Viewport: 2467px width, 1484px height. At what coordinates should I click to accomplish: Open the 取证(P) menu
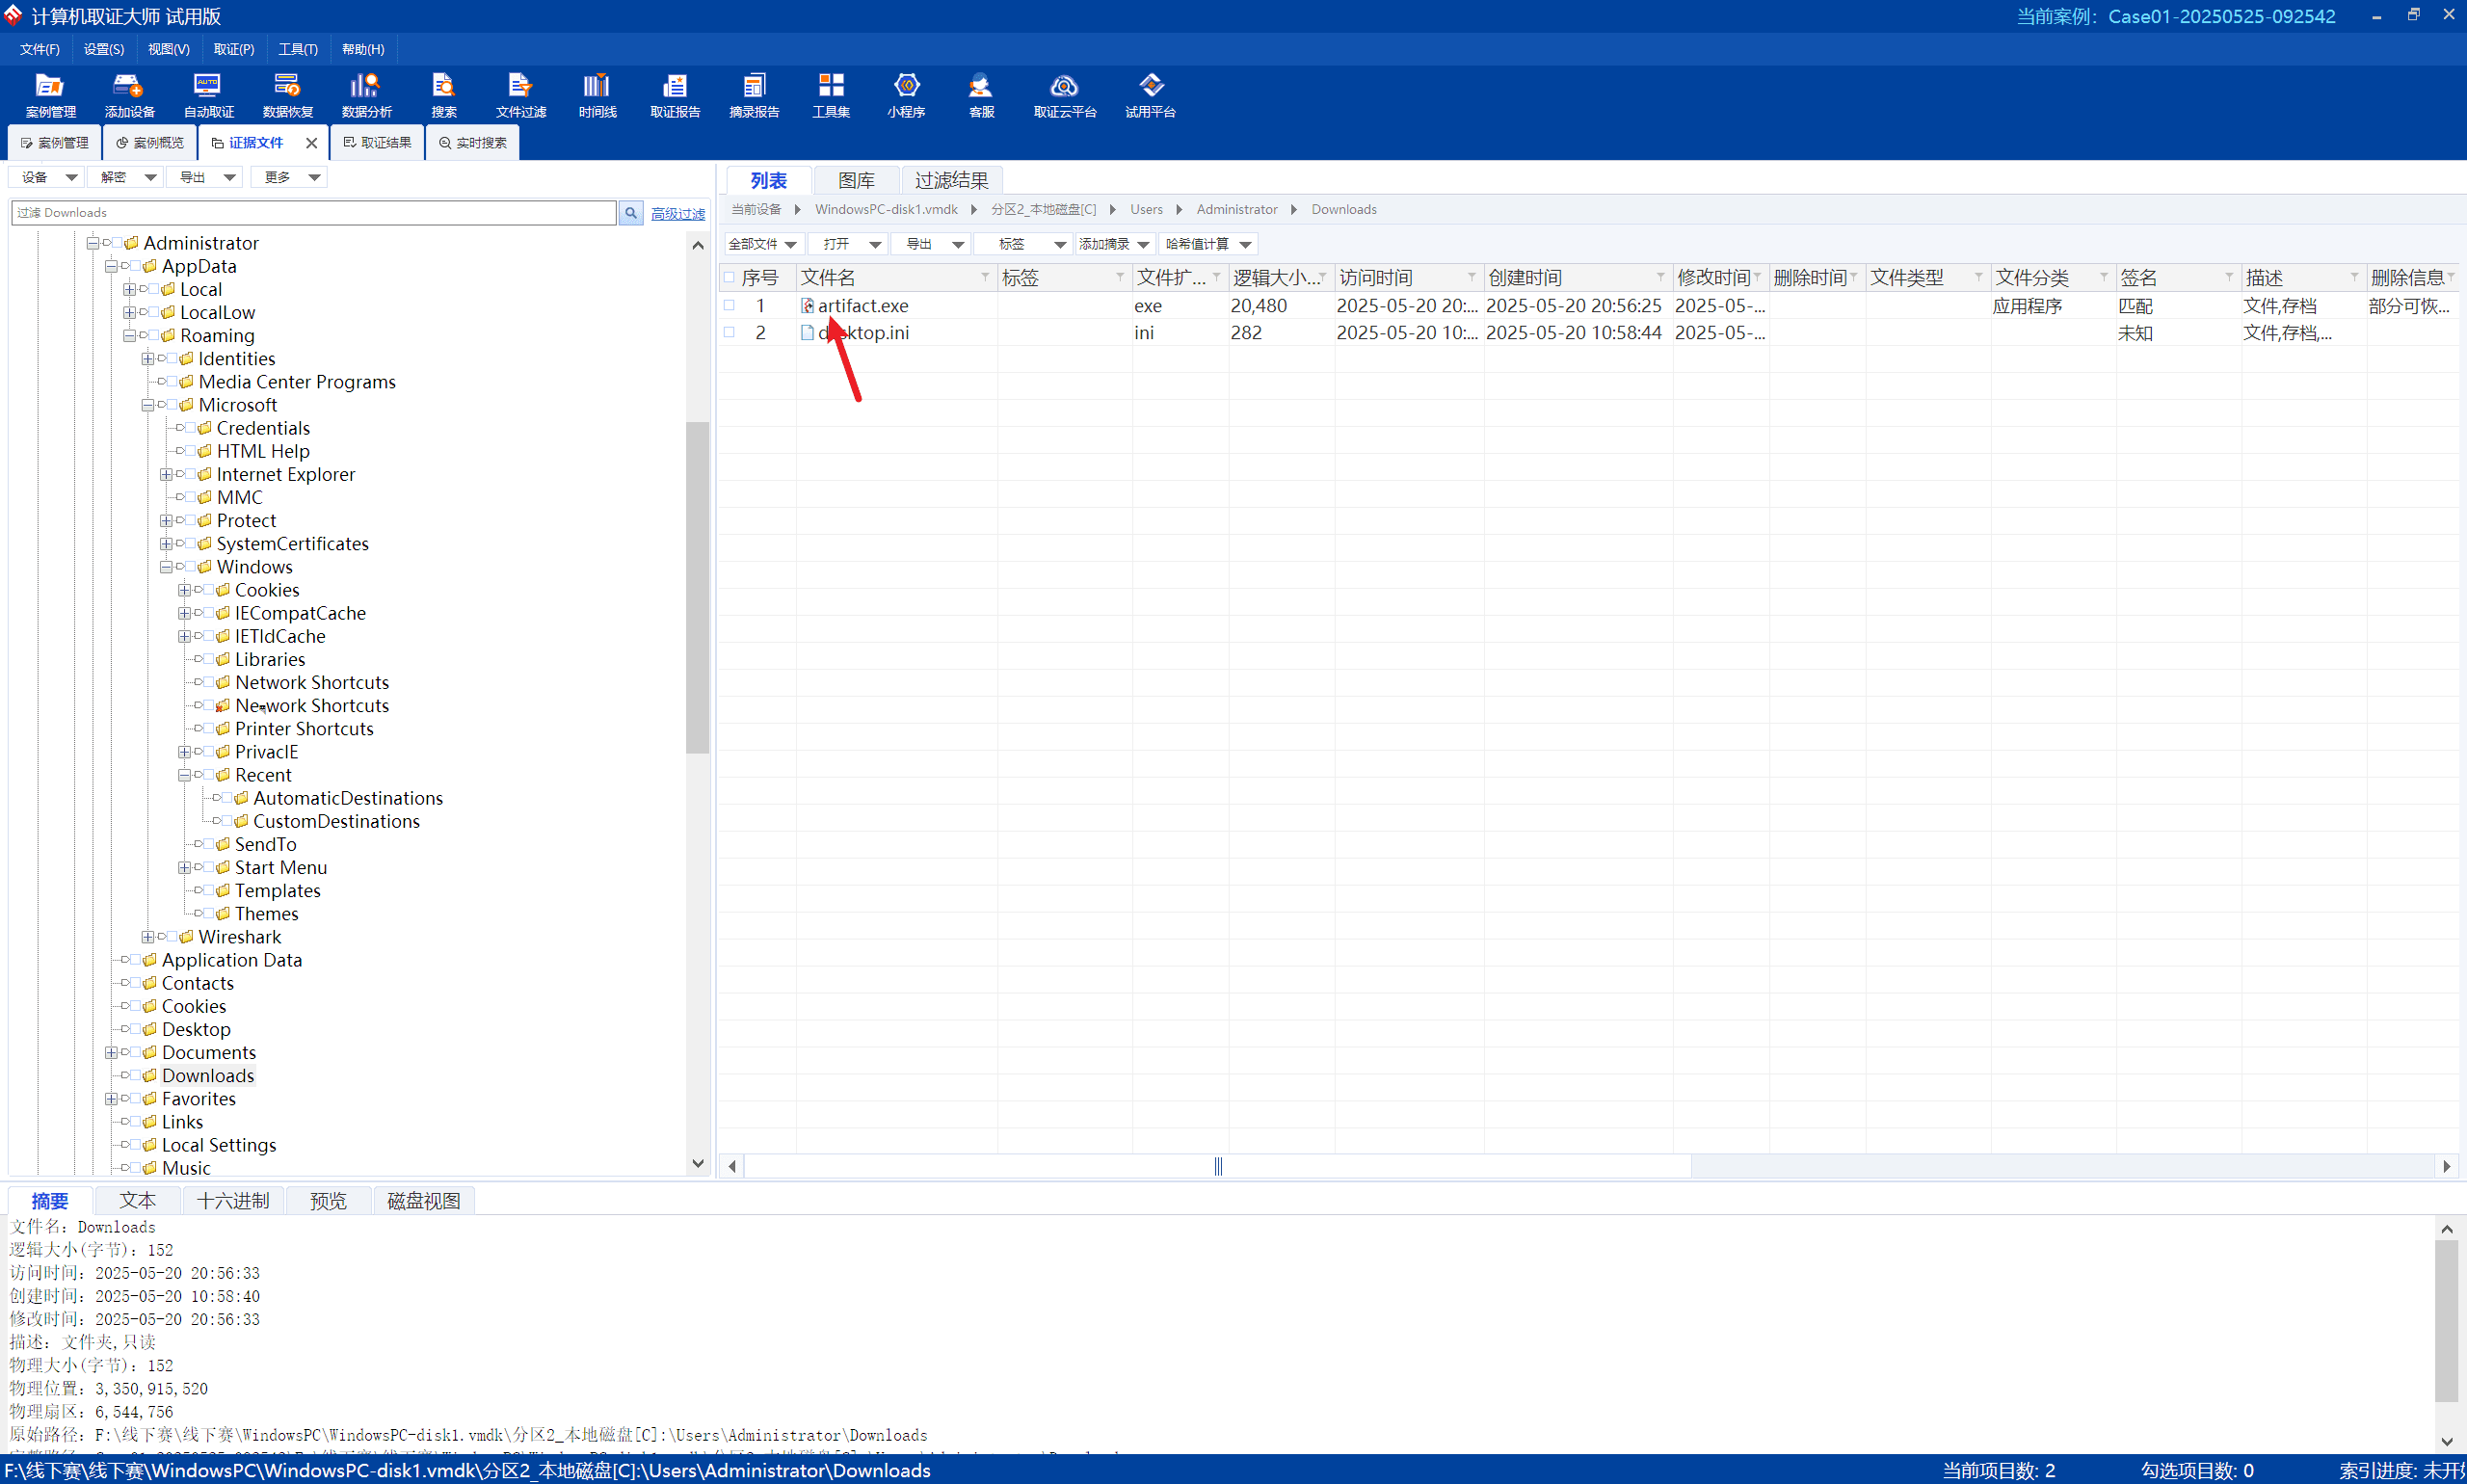point(234,49)
